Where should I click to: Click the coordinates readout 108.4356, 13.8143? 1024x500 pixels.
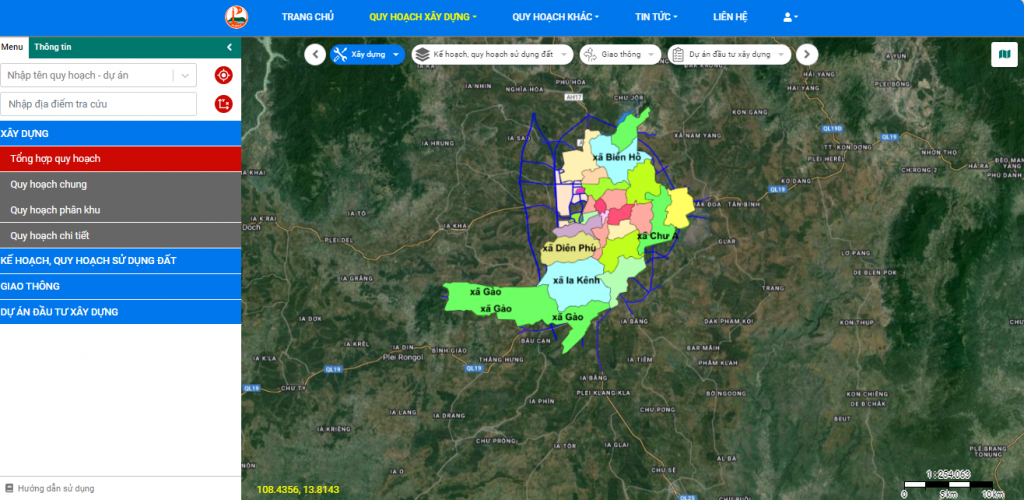coord(298,490)
